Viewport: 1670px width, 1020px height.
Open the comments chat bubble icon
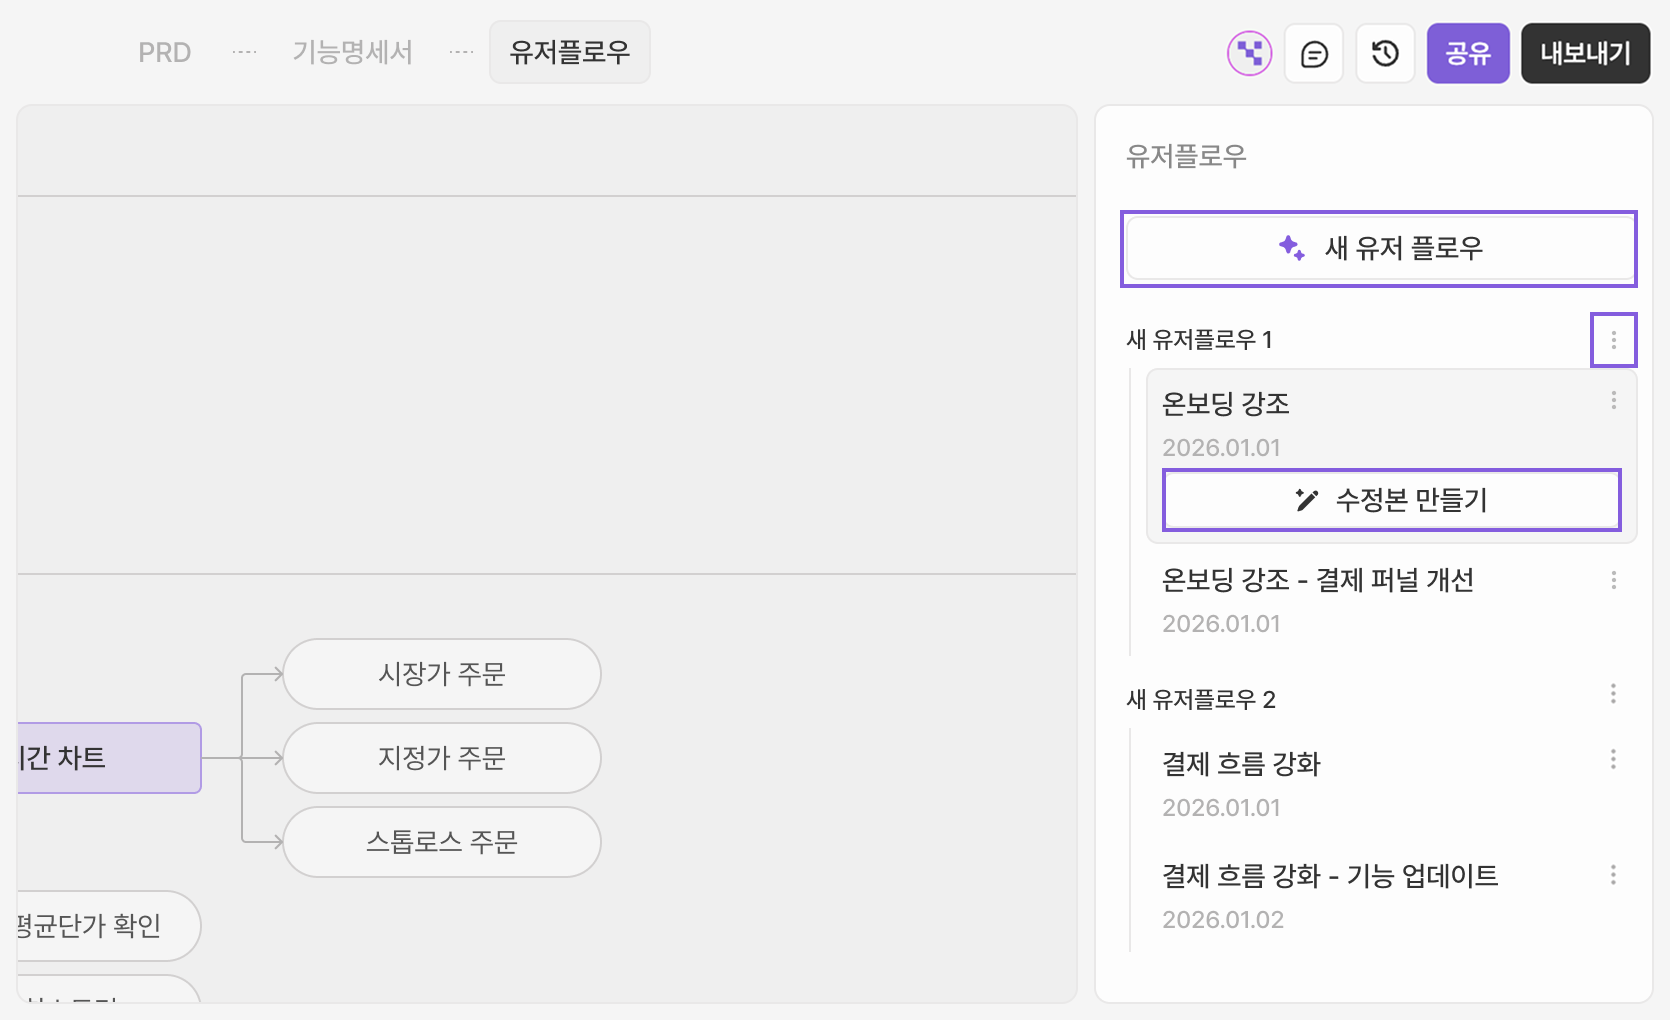click(x=1314, y=53)
